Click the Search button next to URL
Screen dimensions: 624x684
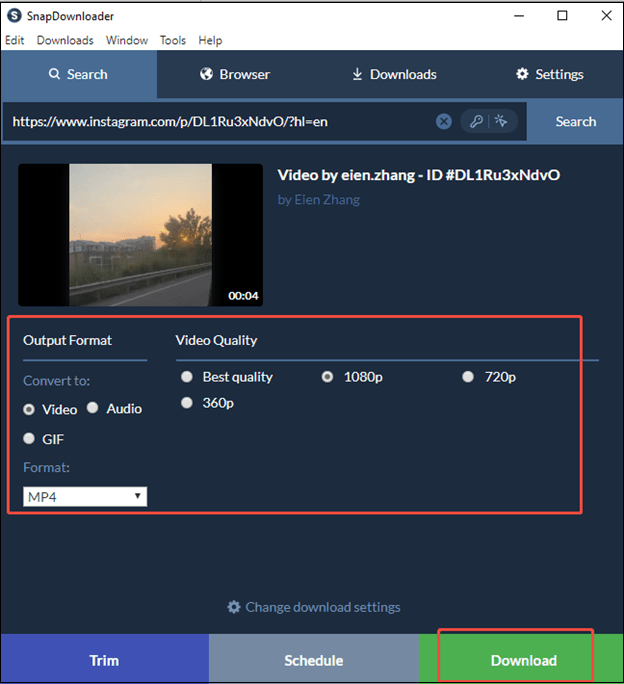pyautogui.click(x=576, y=121)
